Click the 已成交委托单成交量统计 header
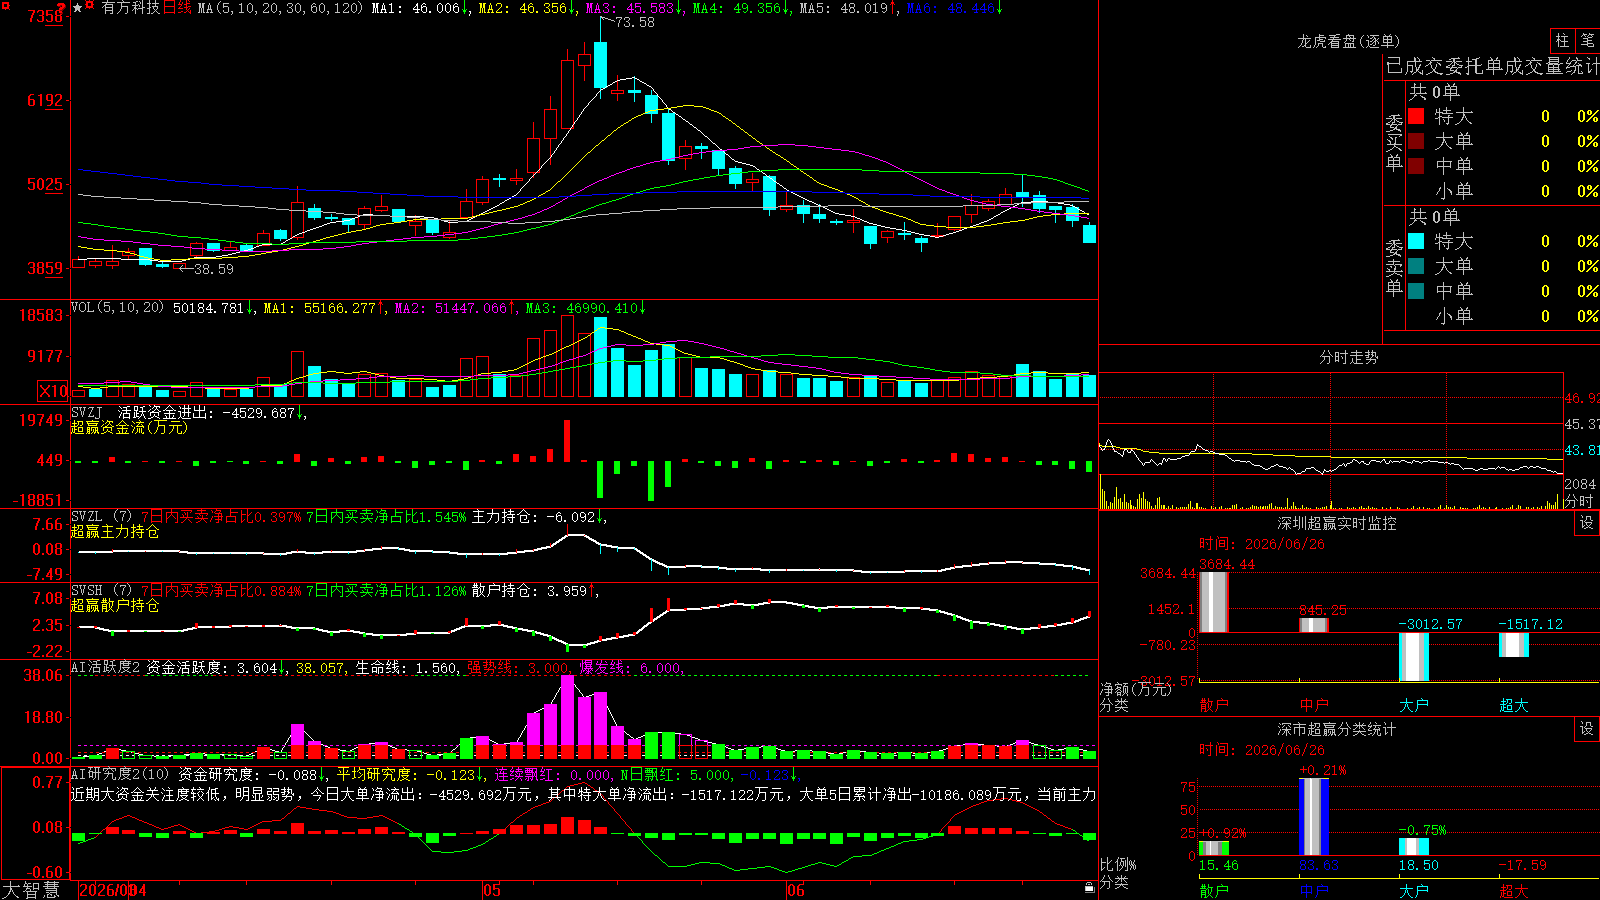The image size is (1600, 900). click(1492, 66)
